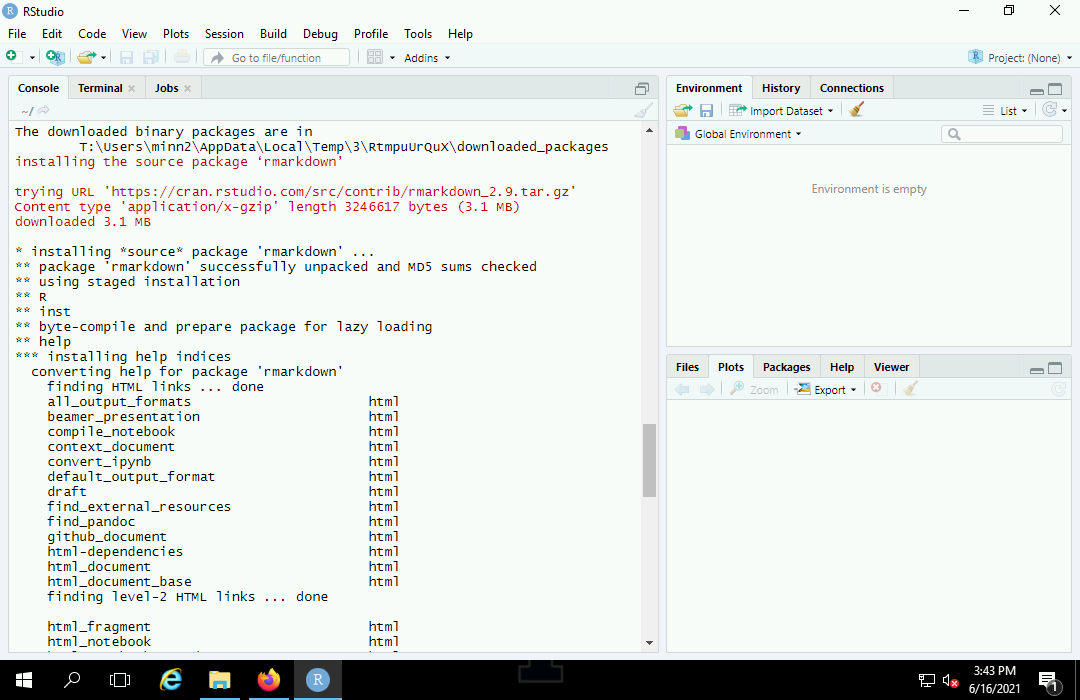Create a new project icon
Image resolution: width=1080 pixels, height=700 pixels.
(55, 57)
